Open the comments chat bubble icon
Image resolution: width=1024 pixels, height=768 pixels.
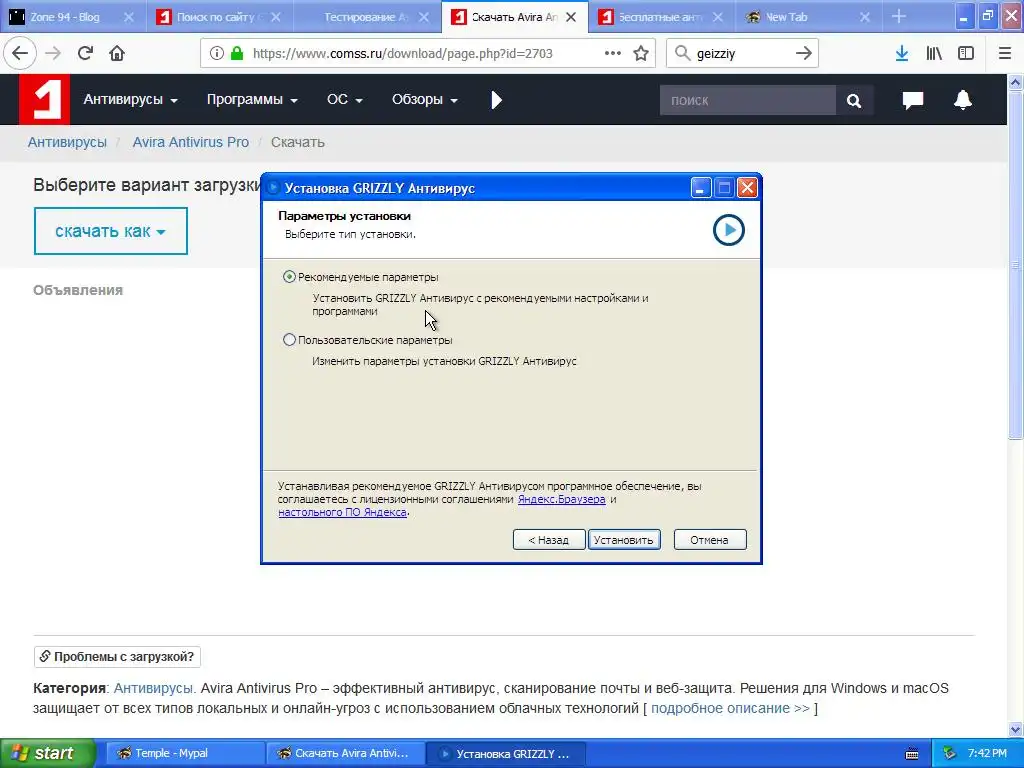(913, 100)
